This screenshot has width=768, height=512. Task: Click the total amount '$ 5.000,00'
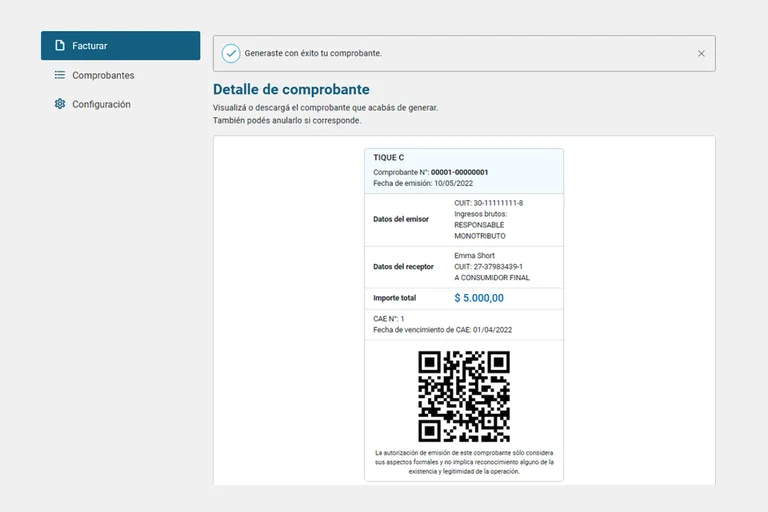pos(479,298)
